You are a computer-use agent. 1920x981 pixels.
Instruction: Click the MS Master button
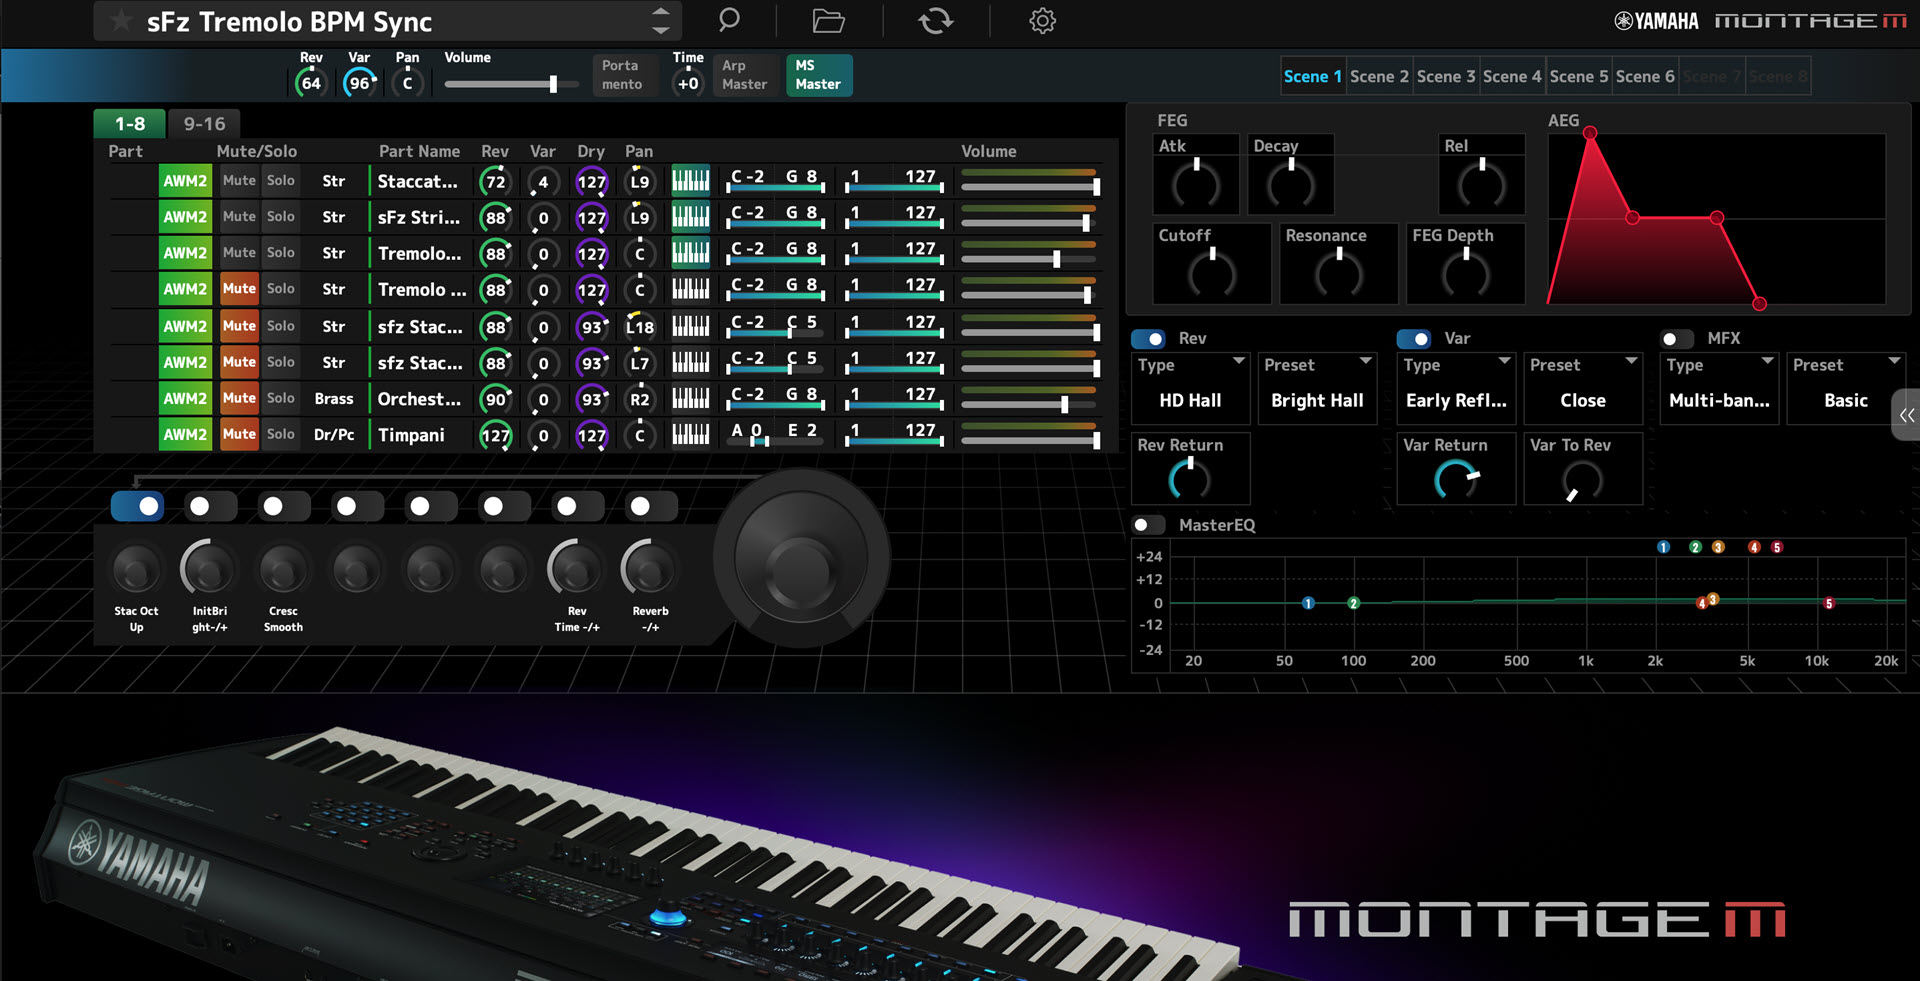[x=818, y=75]
